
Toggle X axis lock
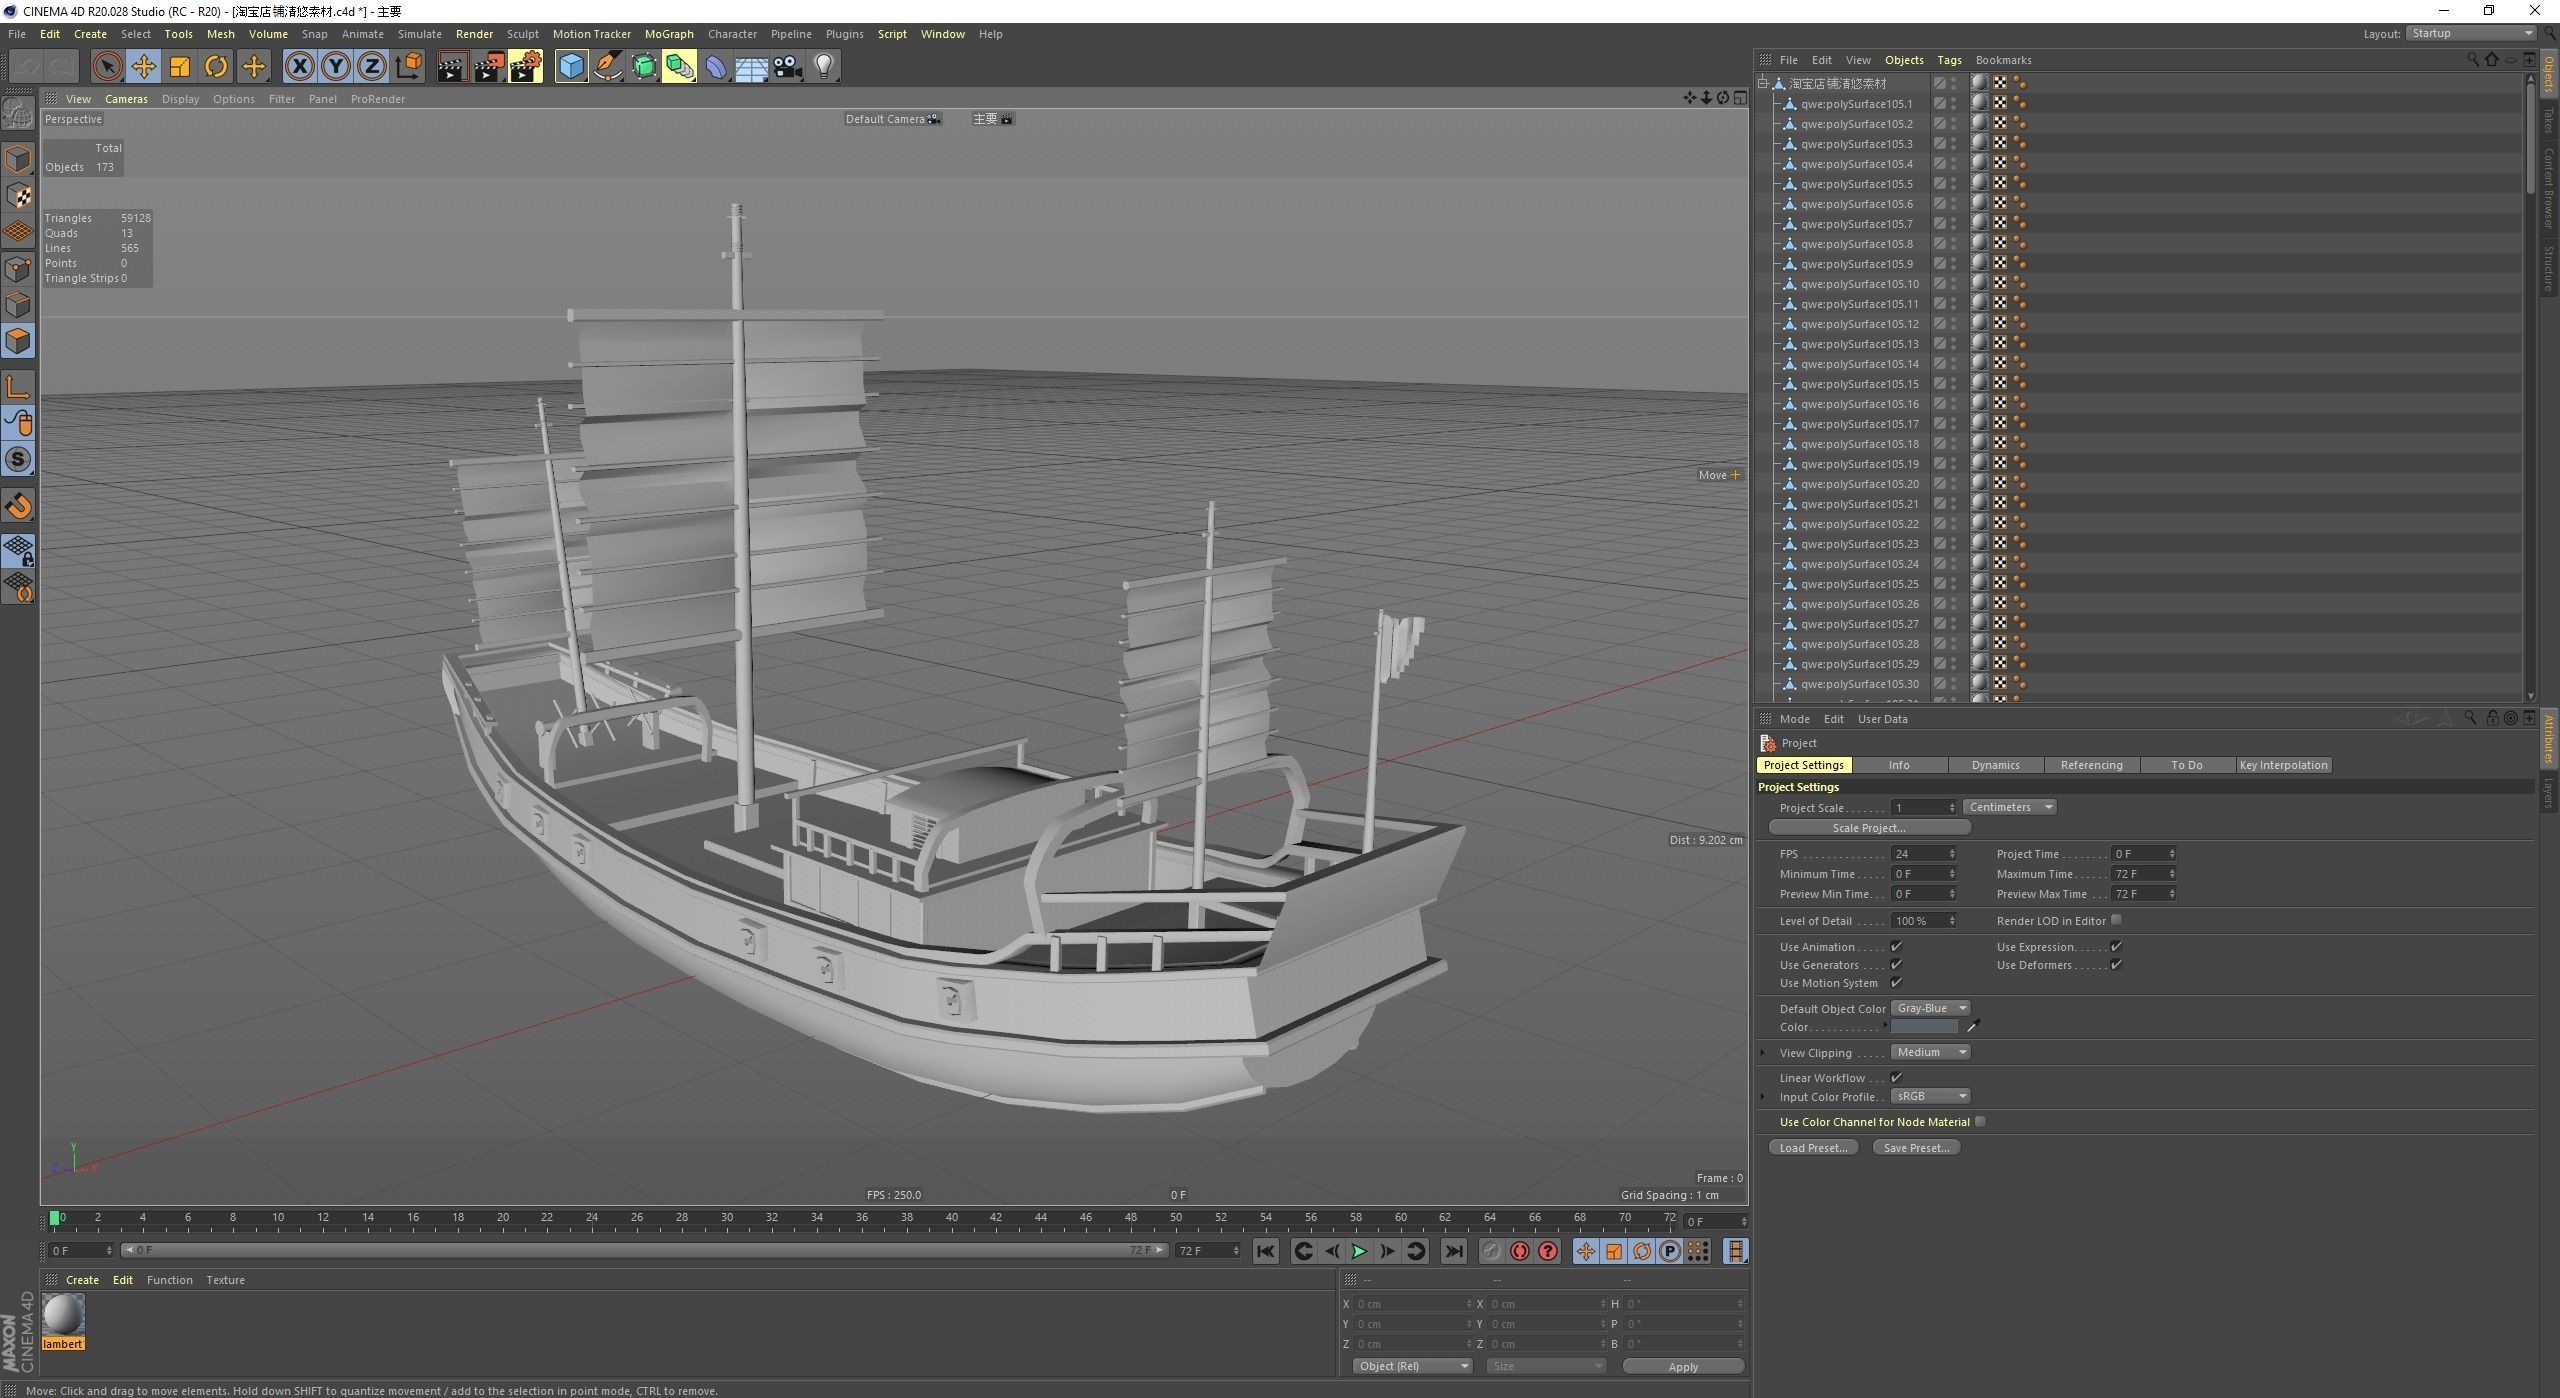coord(299,67)
